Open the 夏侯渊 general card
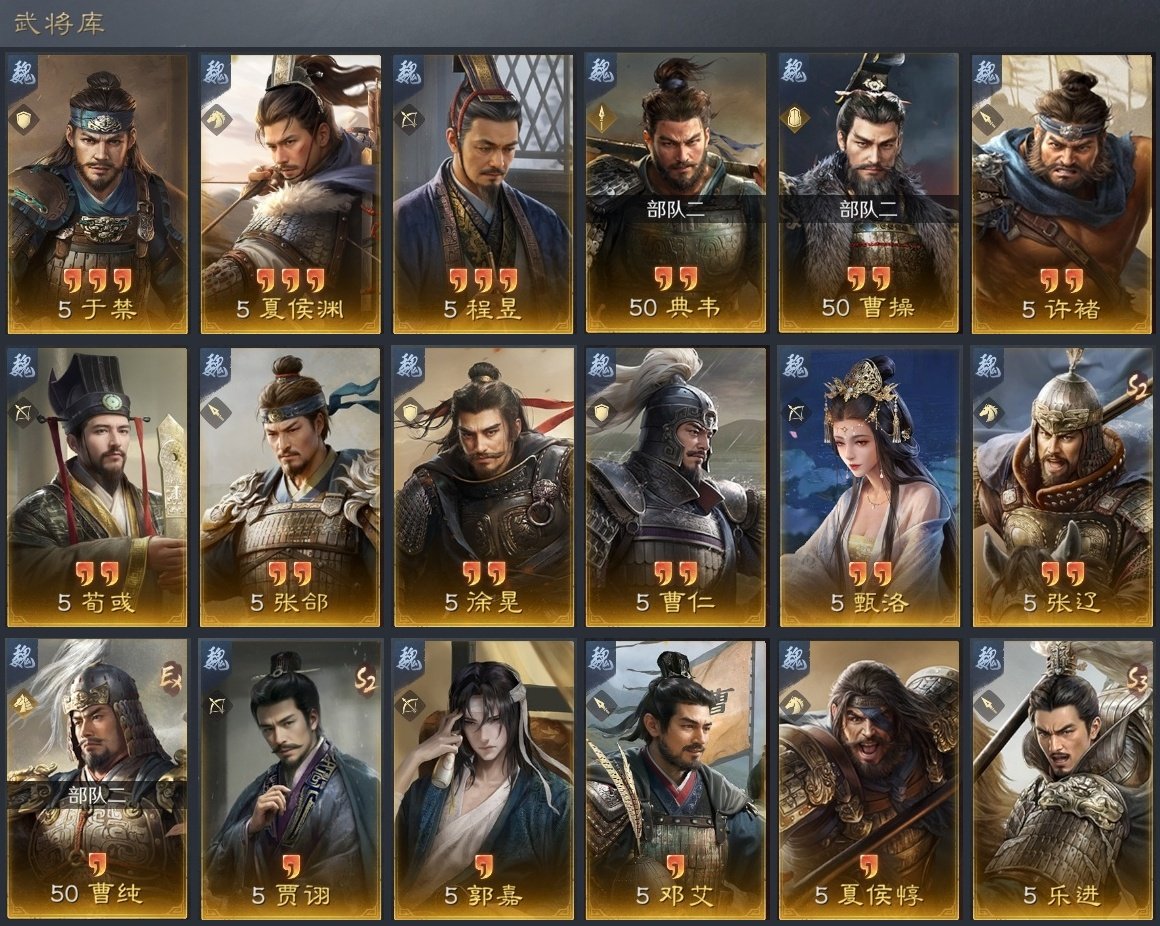The width and height of the screenshot is (1160, 926). point(290,194)
